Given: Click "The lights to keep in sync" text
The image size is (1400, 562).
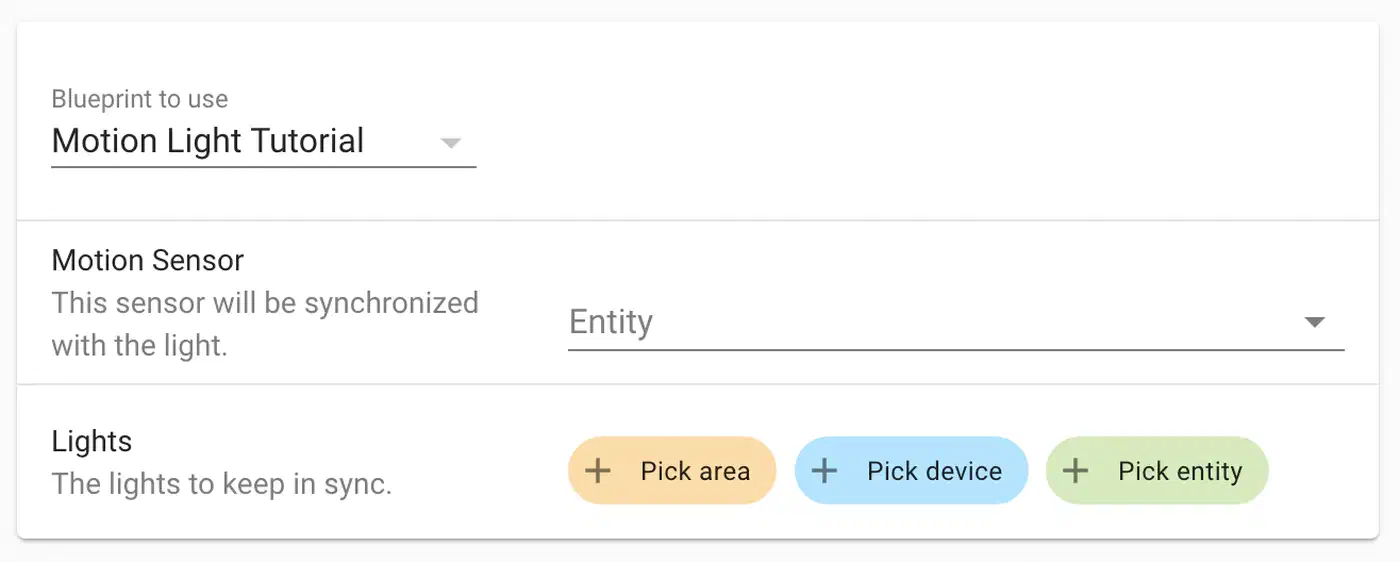Looking at the screenshot, I should pyautogui.click(x=221, y=484).
